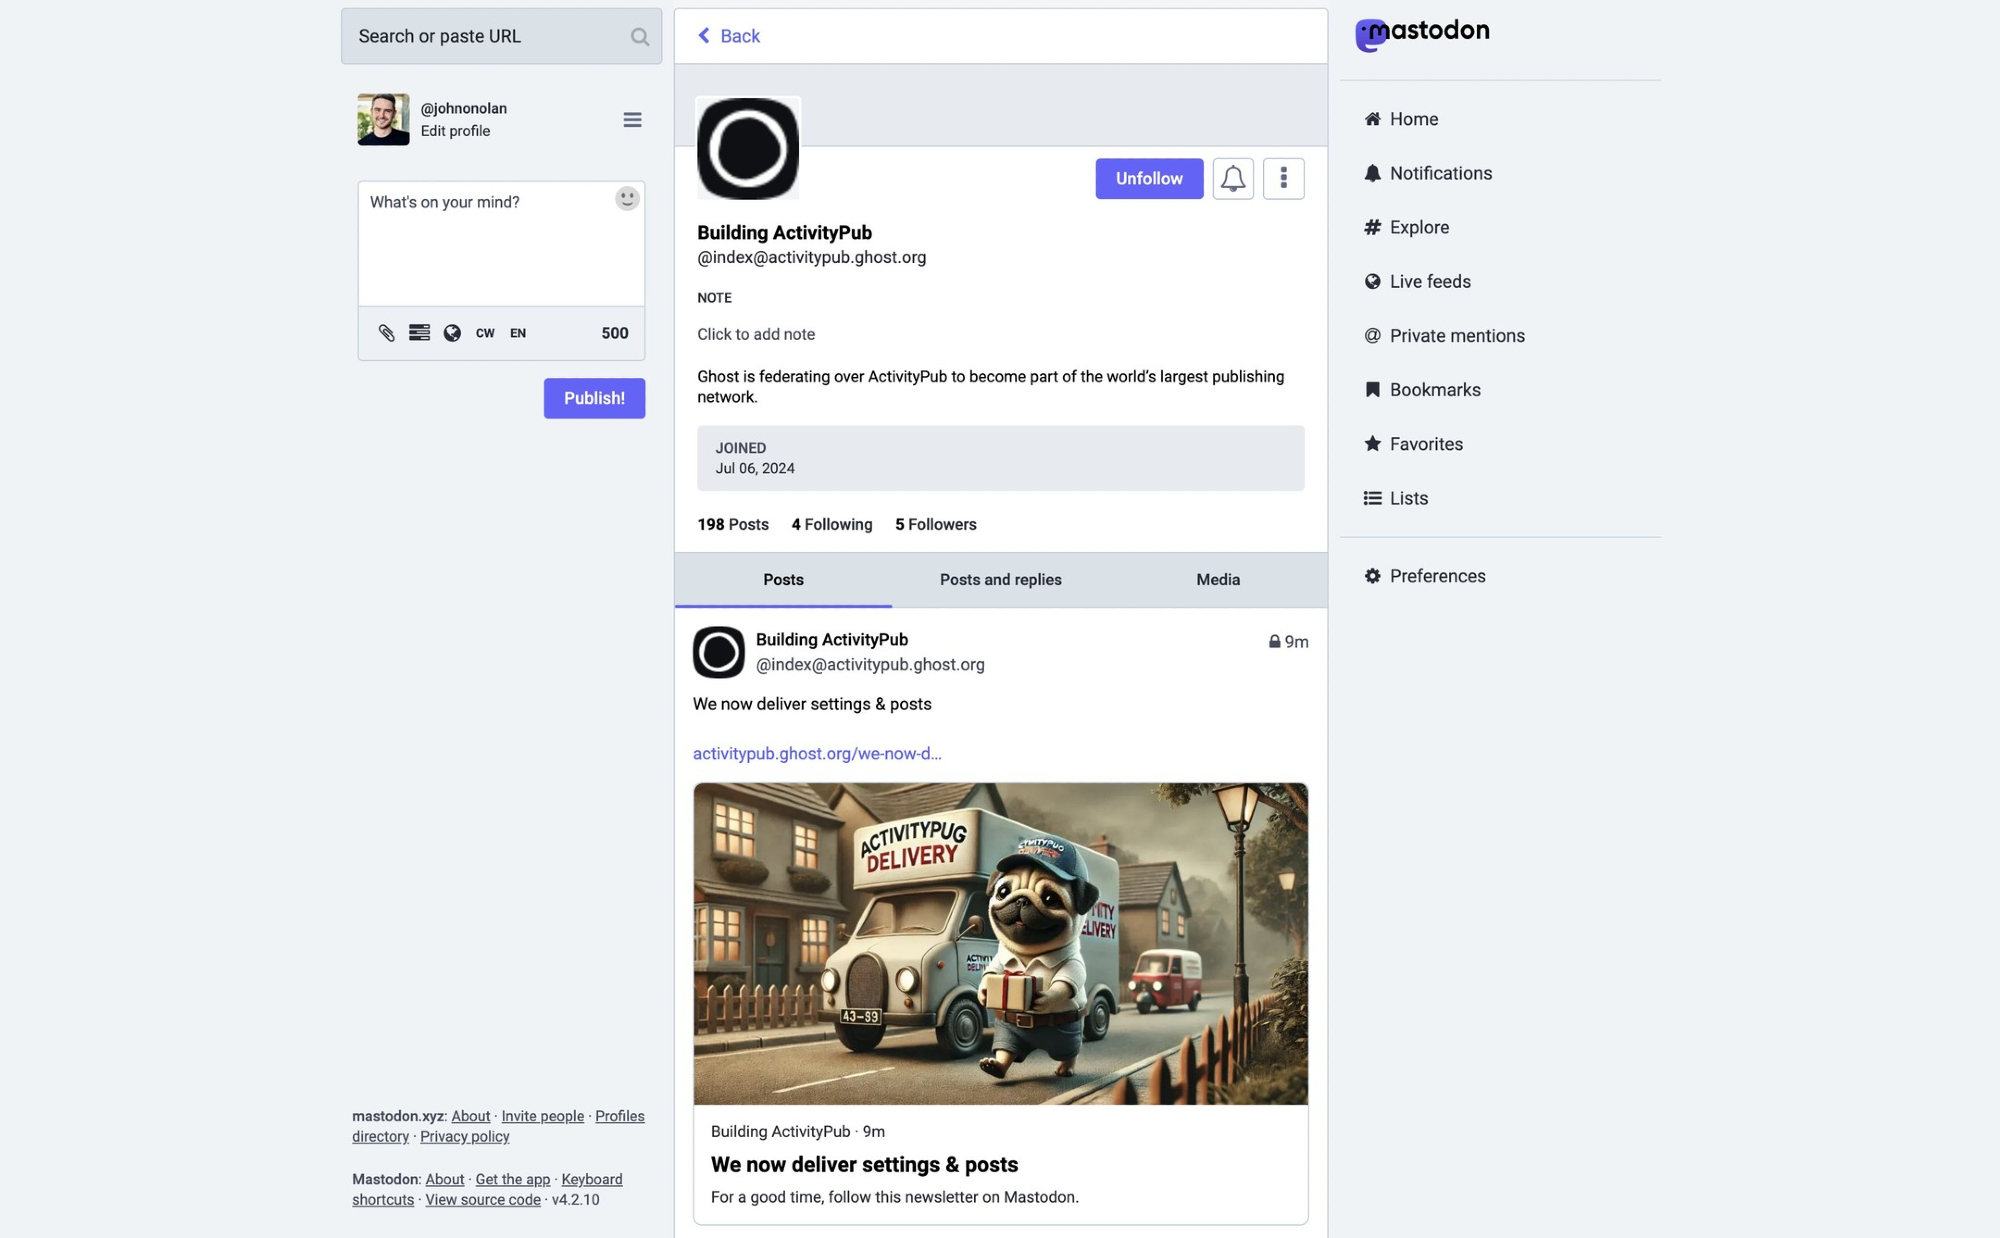Click the search magnifier icon

[640, 37]
